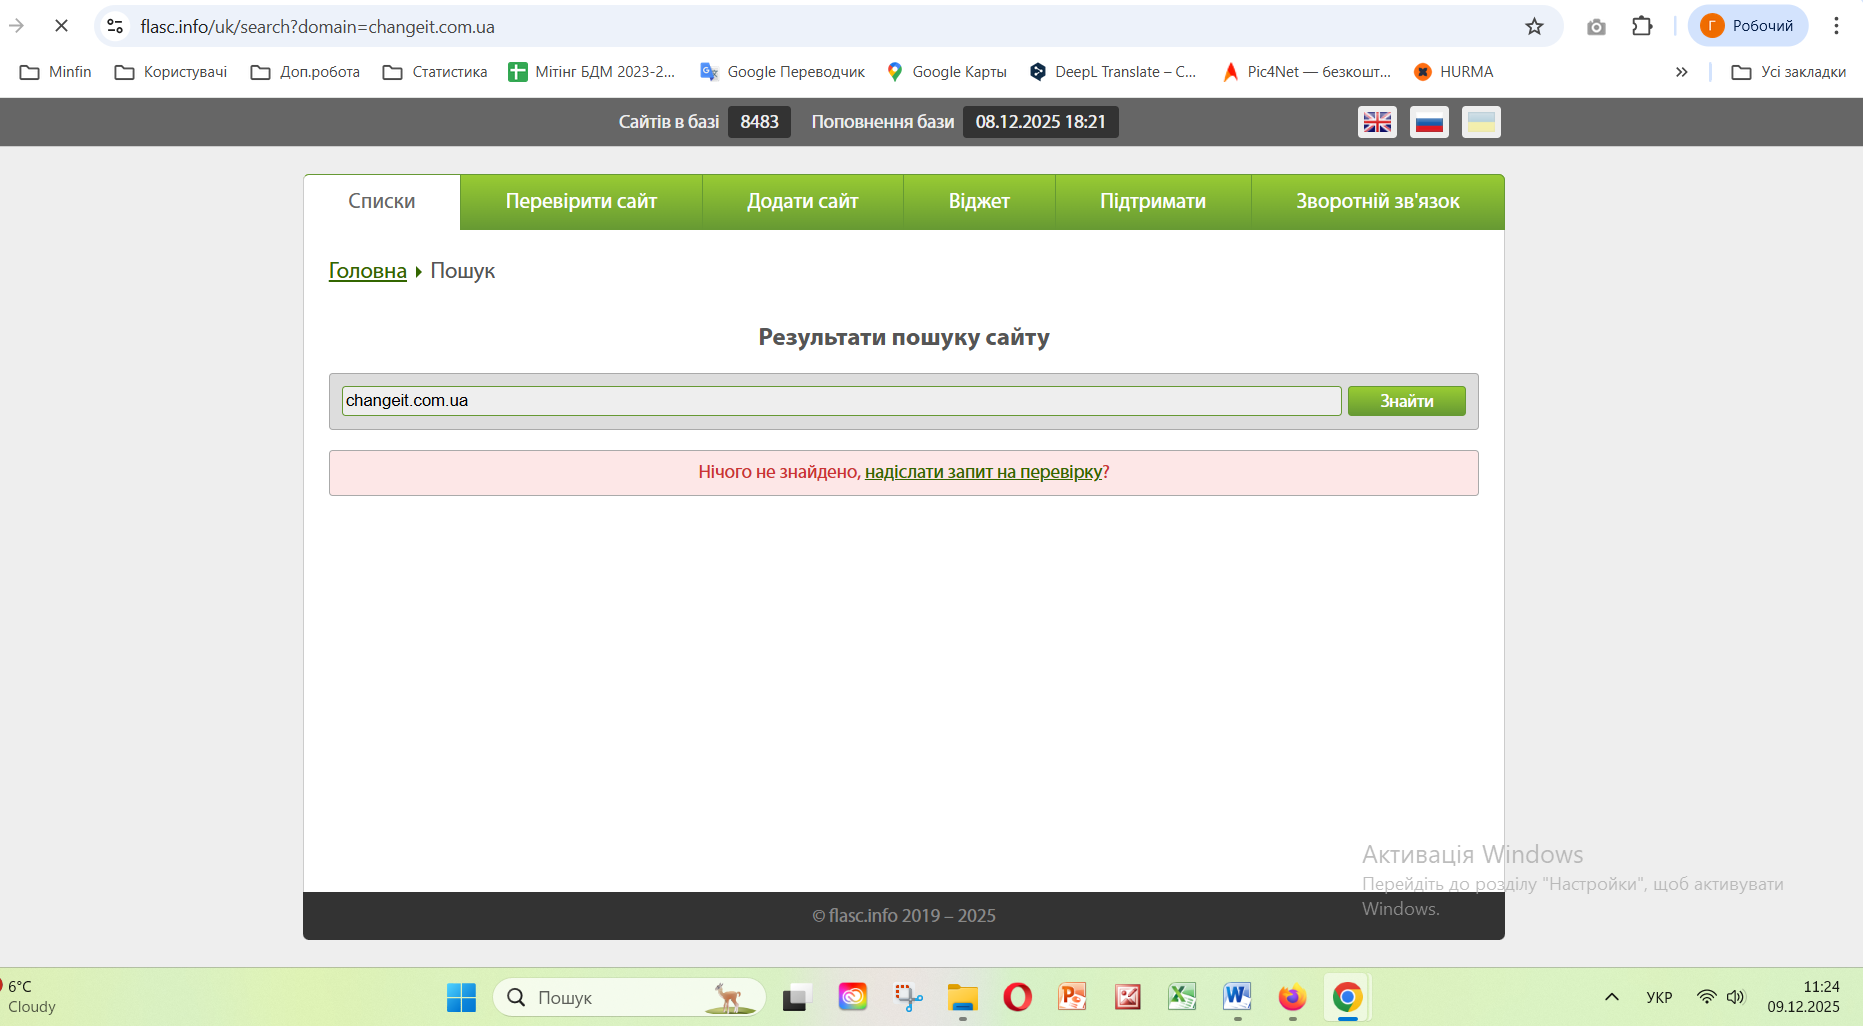Open File Explorer from taskbar
The image size is (1863, 1026).
tap(962, 997)
